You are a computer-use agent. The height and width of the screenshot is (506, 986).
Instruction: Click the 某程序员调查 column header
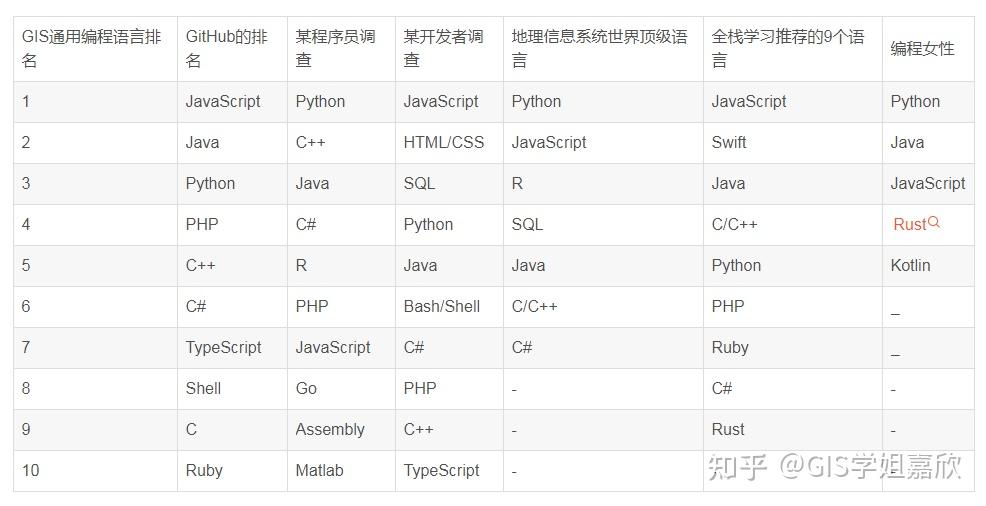click(x=341, y=49)
